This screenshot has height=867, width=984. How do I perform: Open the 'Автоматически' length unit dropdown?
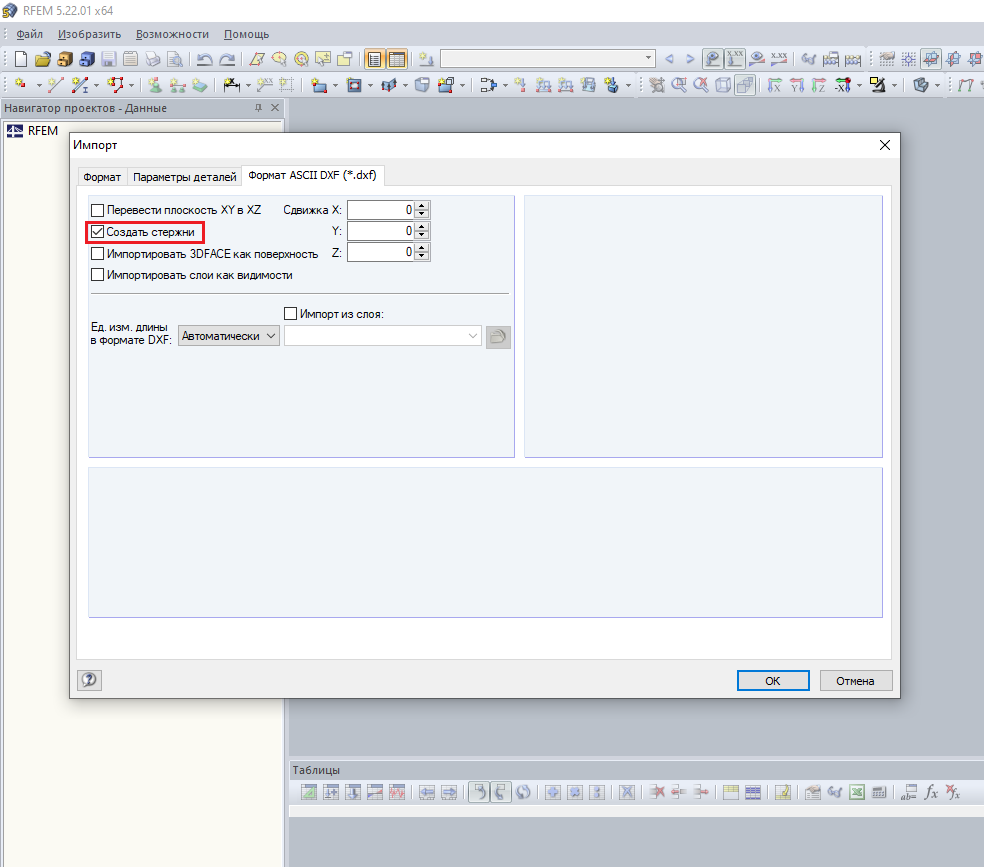click(x=229, y=336)
